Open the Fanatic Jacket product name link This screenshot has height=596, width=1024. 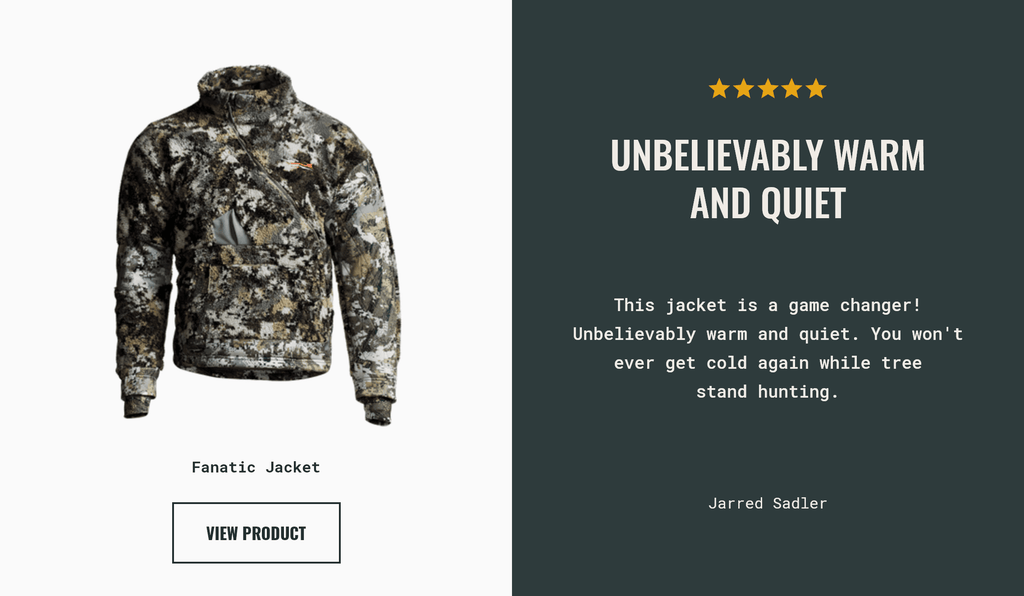[x=256, y=467]
